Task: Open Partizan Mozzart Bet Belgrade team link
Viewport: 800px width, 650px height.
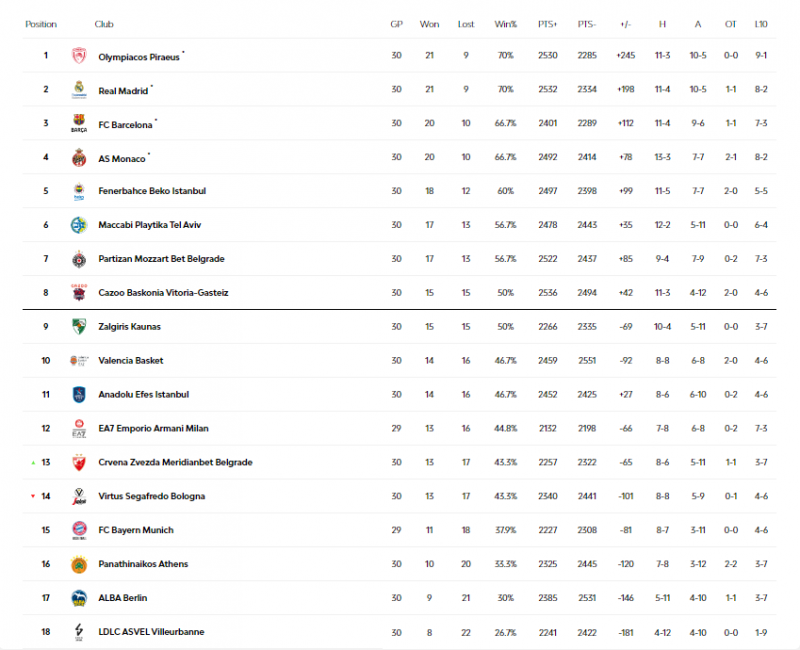Action: pos(161,259)
